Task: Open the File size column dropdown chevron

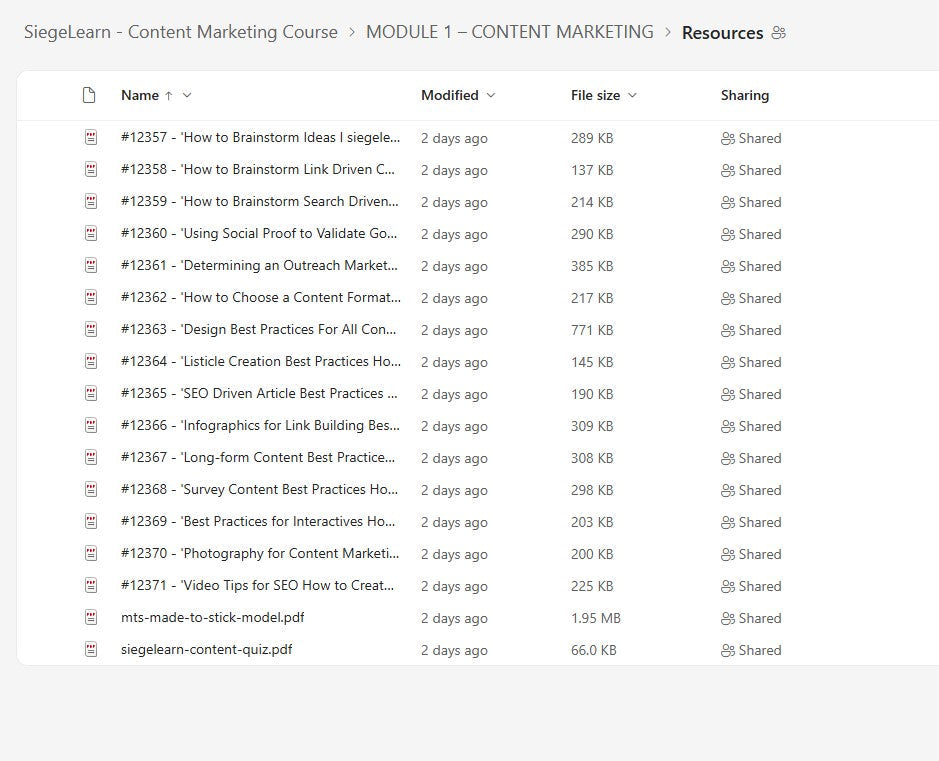Action: coord(632,95)
